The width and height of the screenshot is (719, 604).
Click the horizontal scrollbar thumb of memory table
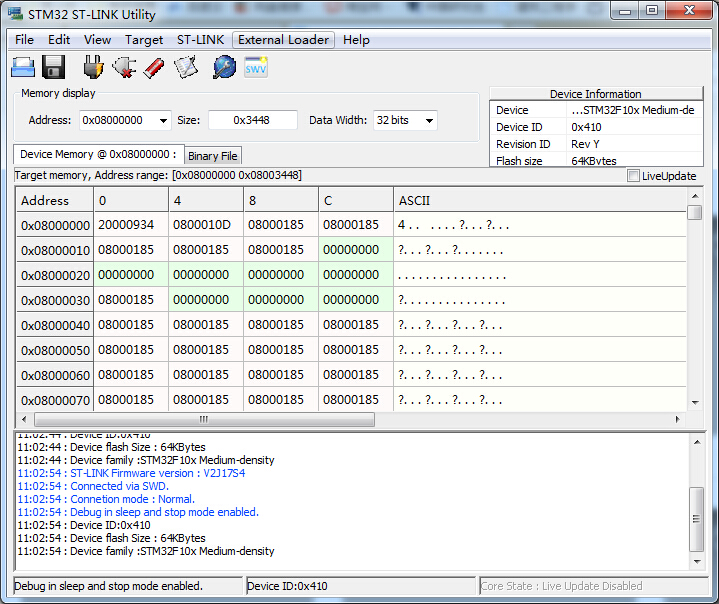click(205, 419)
